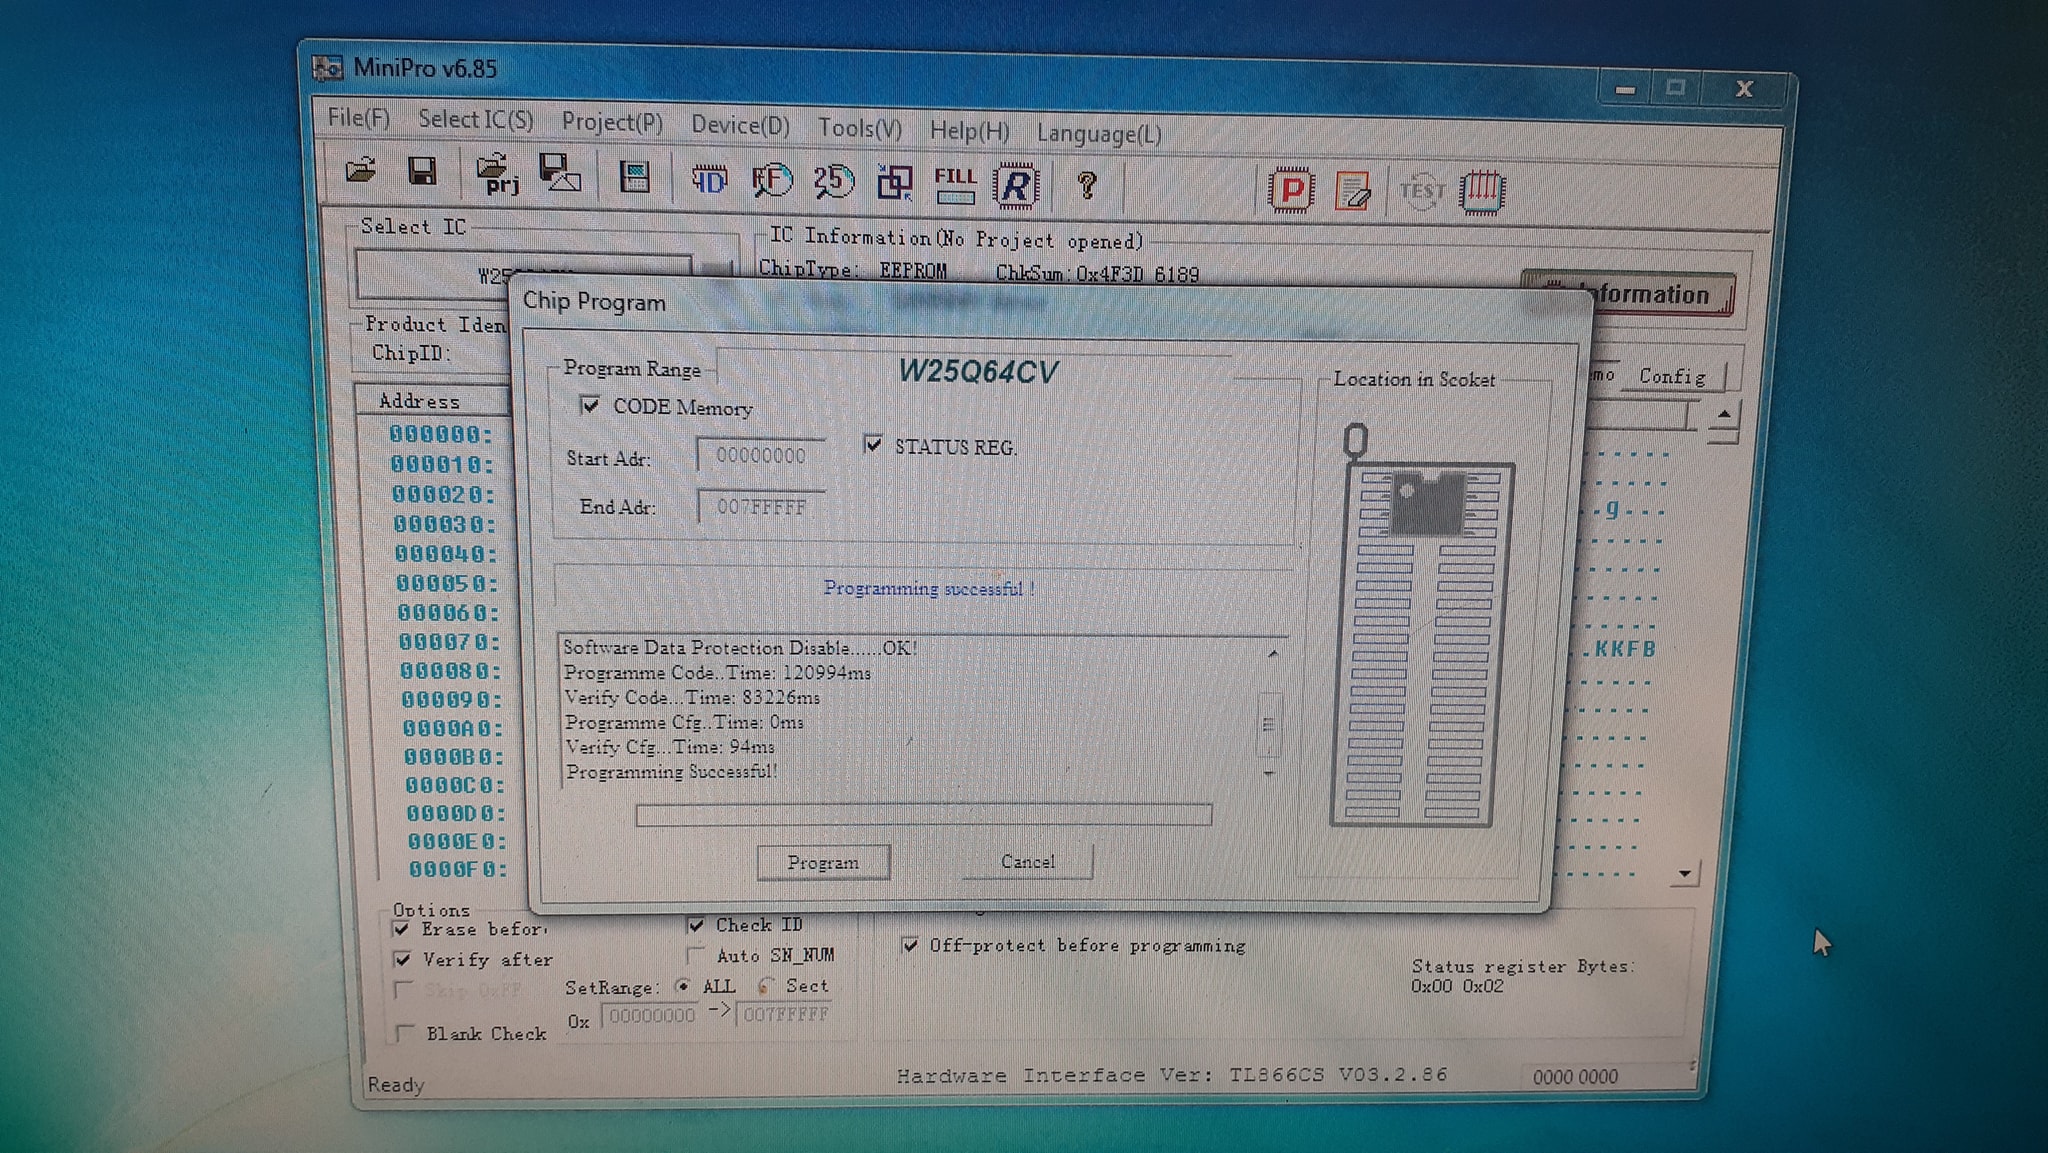The height and width of the screenshot is (1153, 2048).
Task: Click the End Adr input field
Action: 761,507
